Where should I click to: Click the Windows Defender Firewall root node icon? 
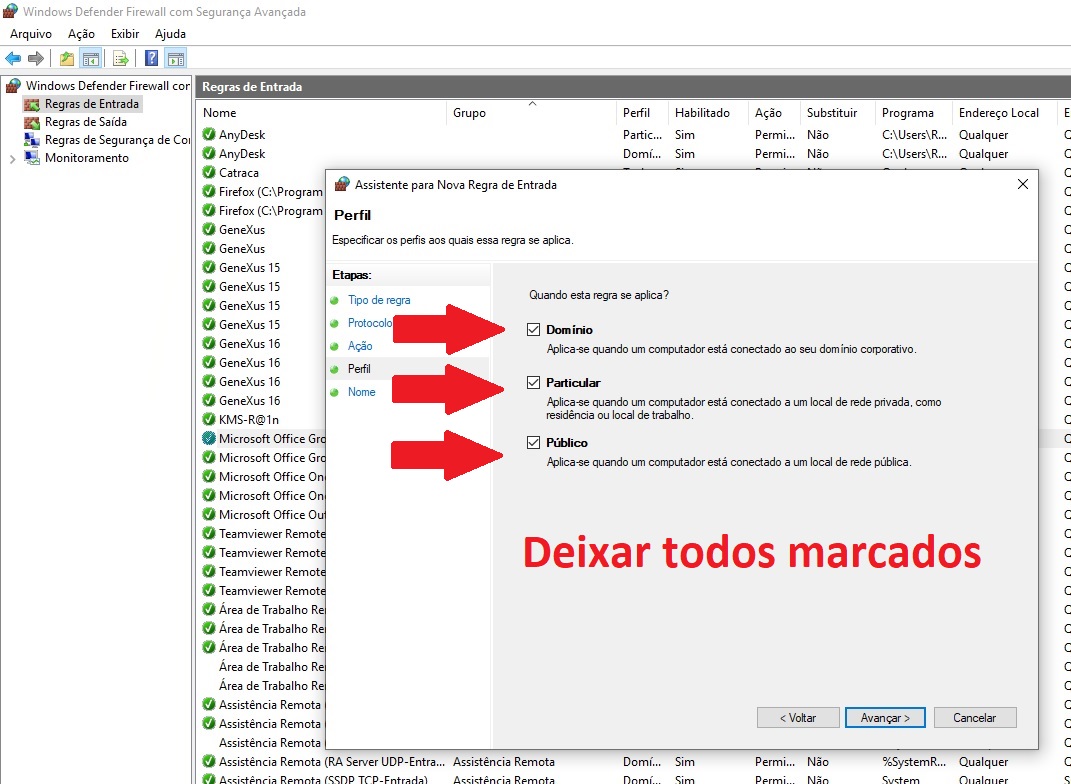point(13,86)
